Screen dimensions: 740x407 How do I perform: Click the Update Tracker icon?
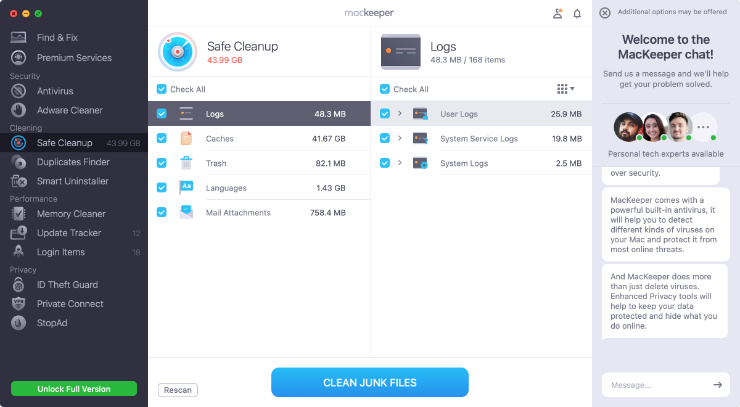(x=18, y=233)
